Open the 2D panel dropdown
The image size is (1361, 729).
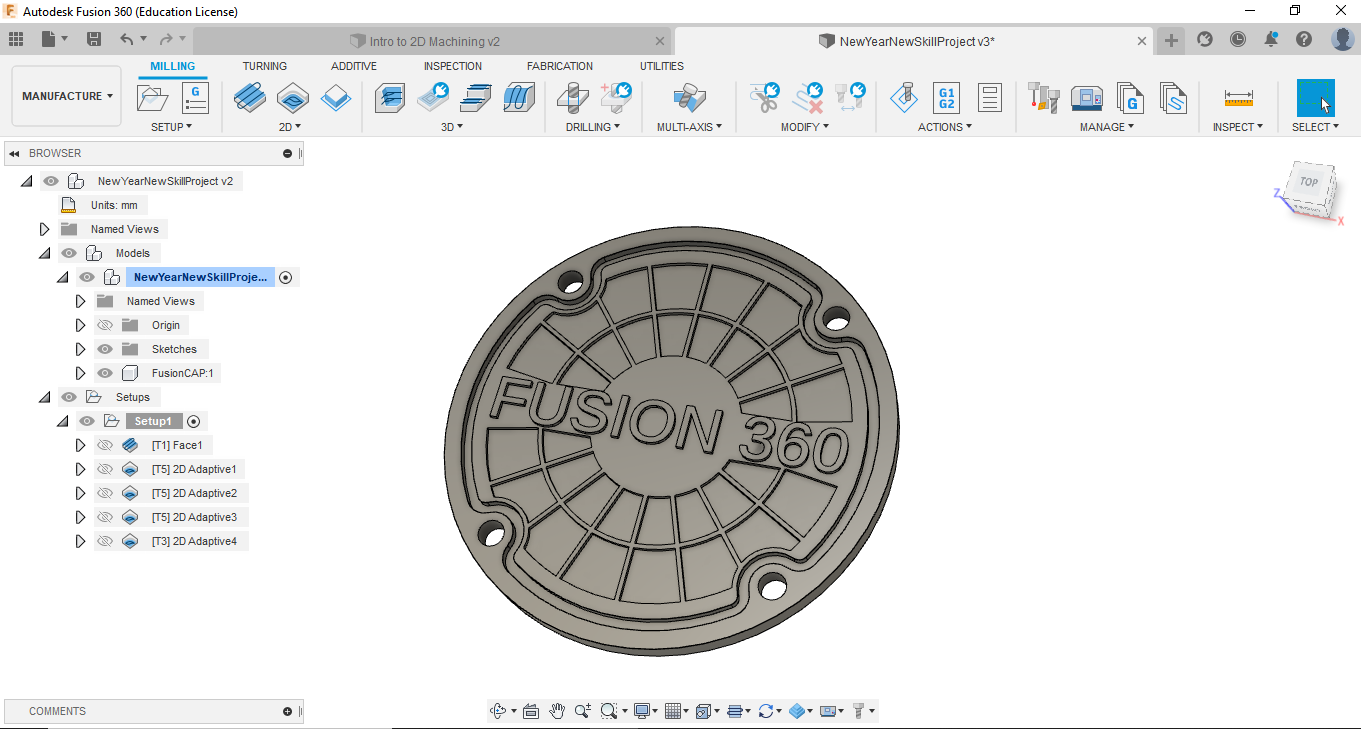(x=290, y=127)
